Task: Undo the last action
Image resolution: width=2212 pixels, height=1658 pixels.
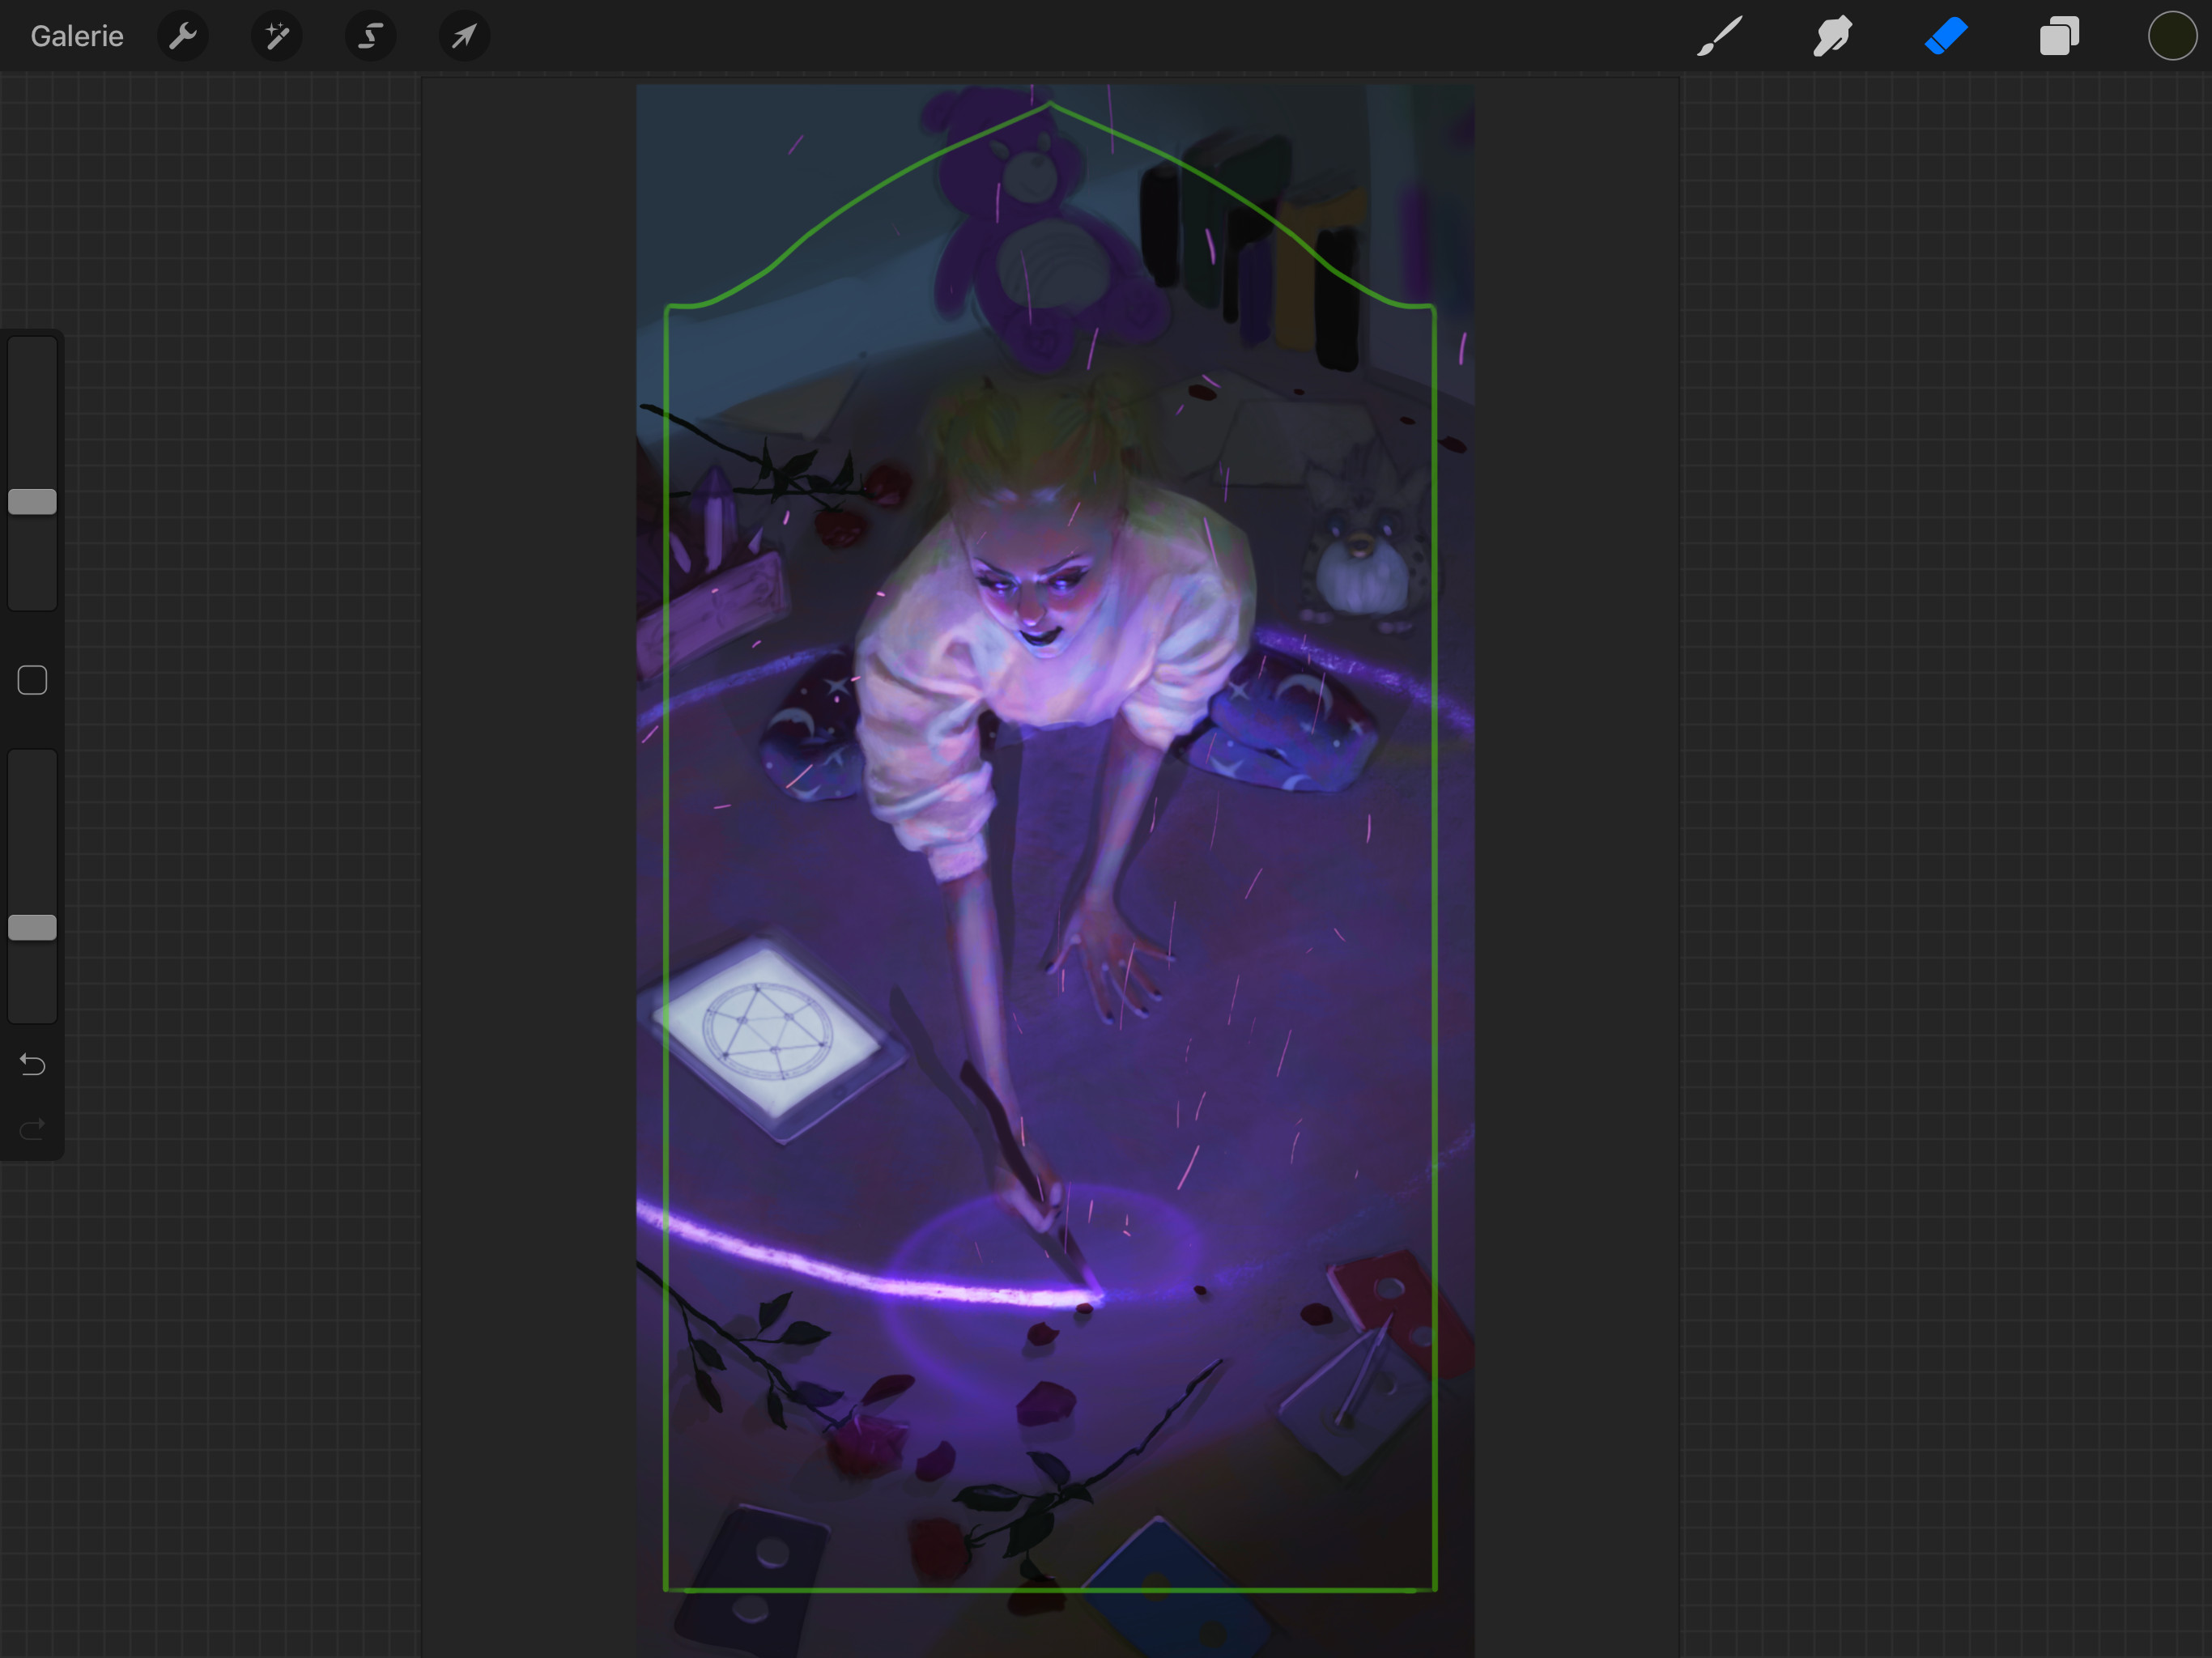Action: pyautogui.click(x=32, y=1065)
